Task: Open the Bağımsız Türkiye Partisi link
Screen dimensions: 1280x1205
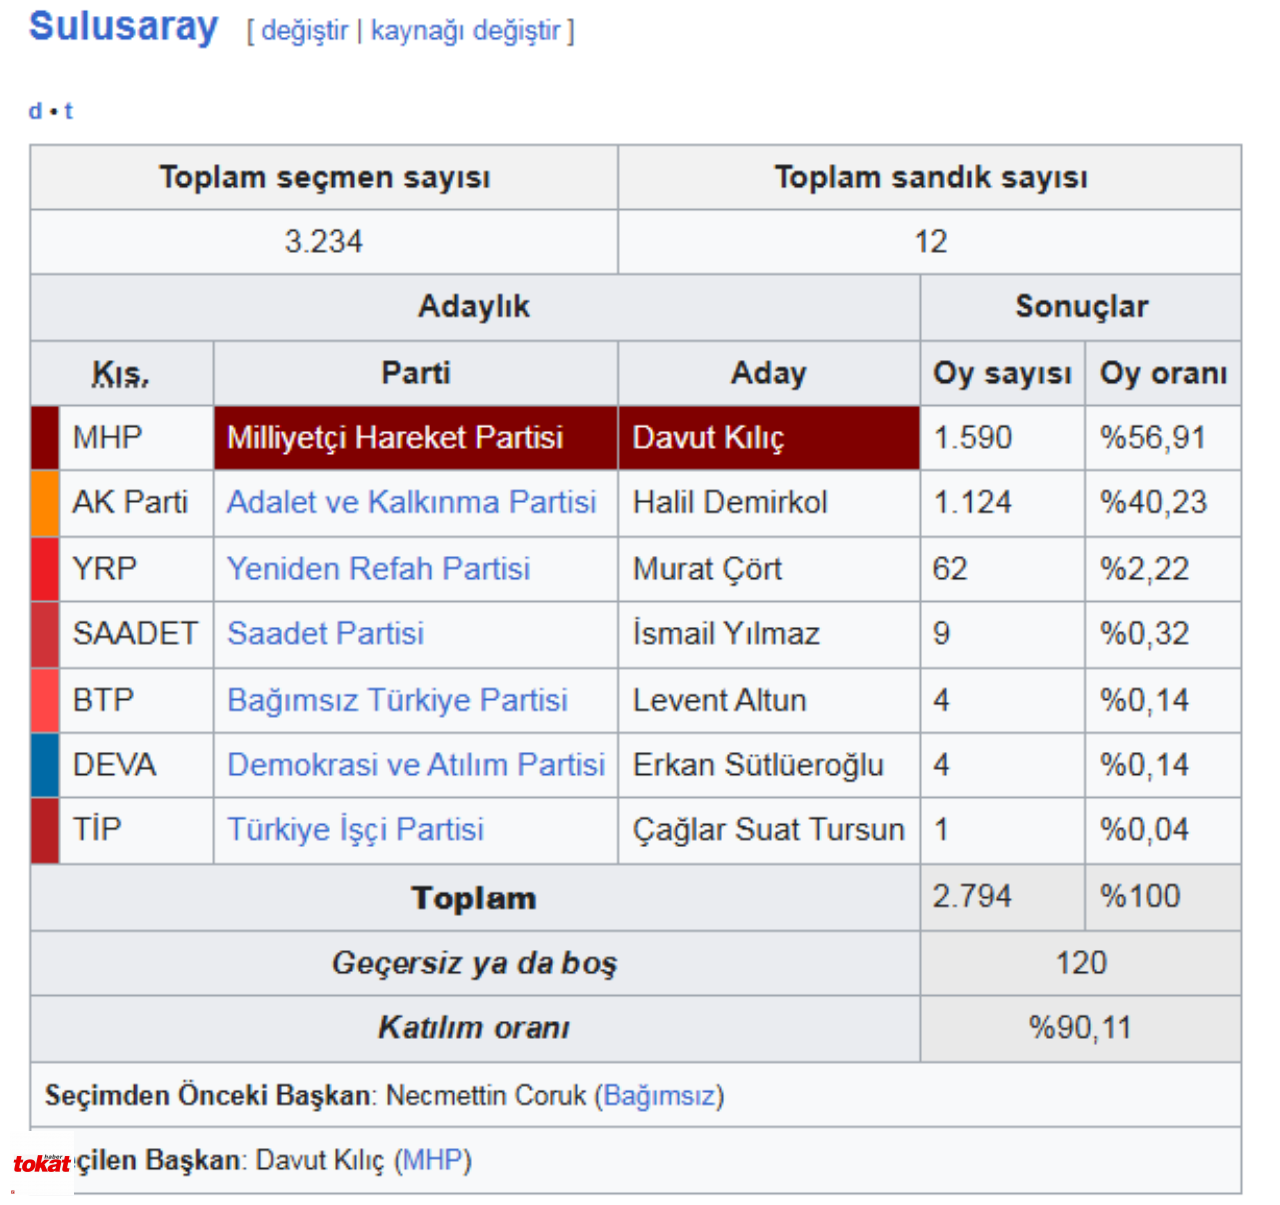Action: click(397, 700)
